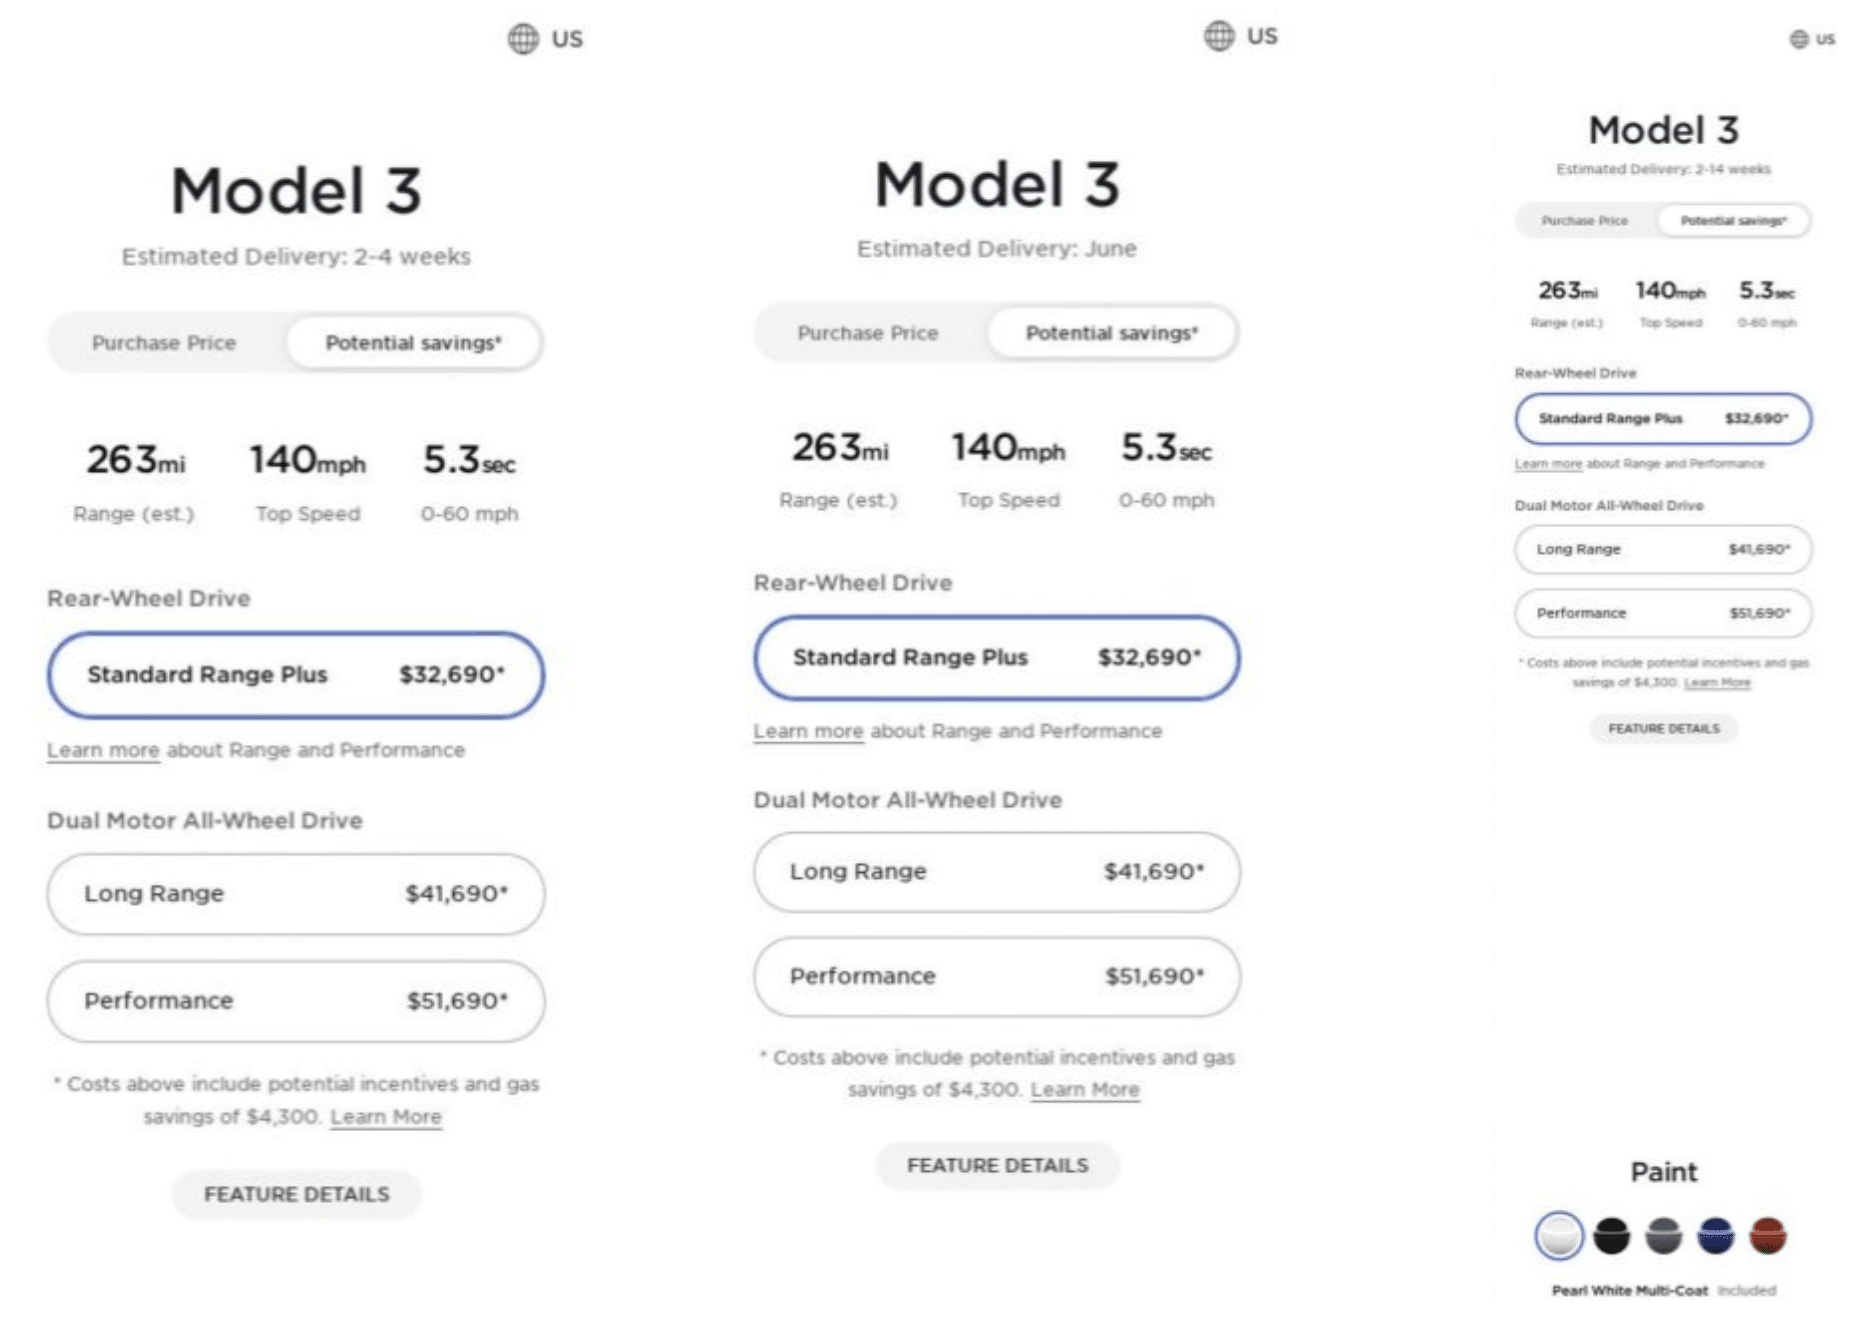Open FEATURE DETAILS in right panel
1872x1340 pixels.
click(x=1662, y=729)
